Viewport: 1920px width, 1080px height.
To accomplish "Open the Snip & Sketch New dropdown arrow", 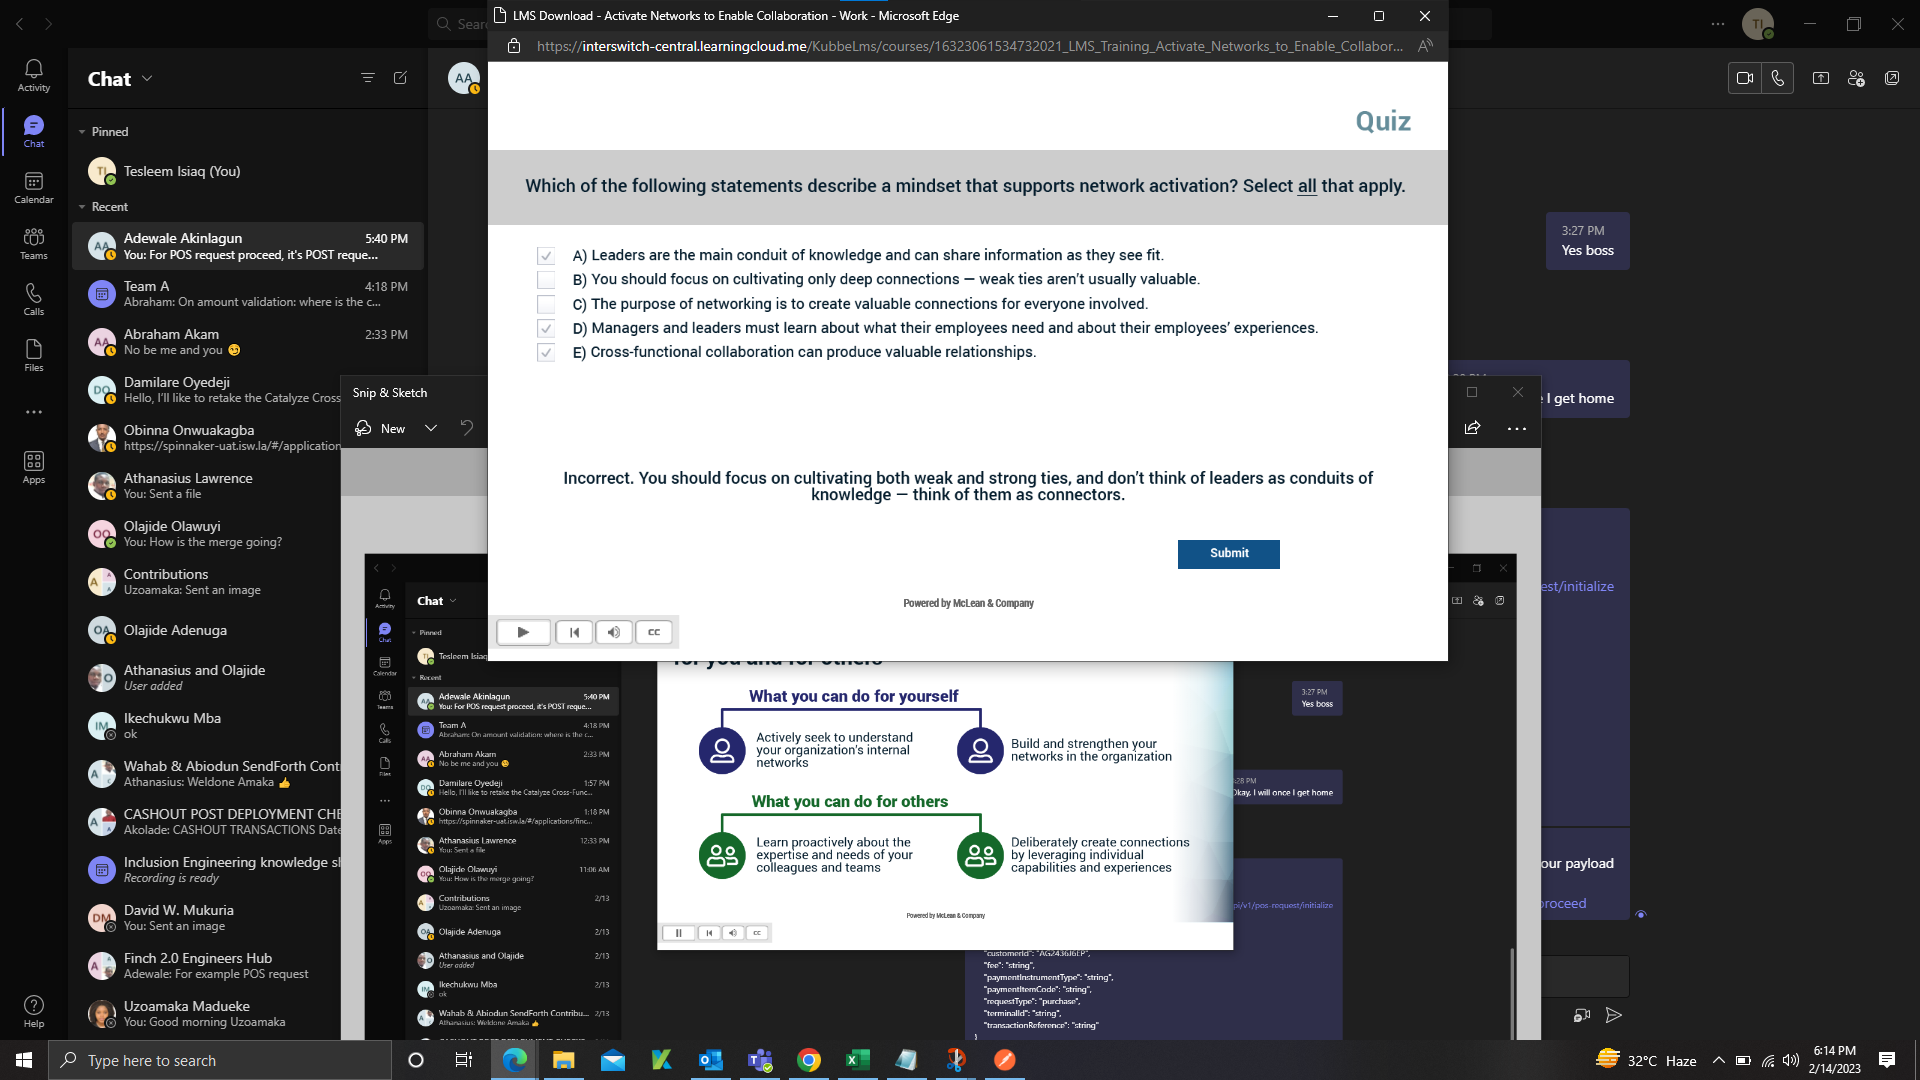I will 431,428.
